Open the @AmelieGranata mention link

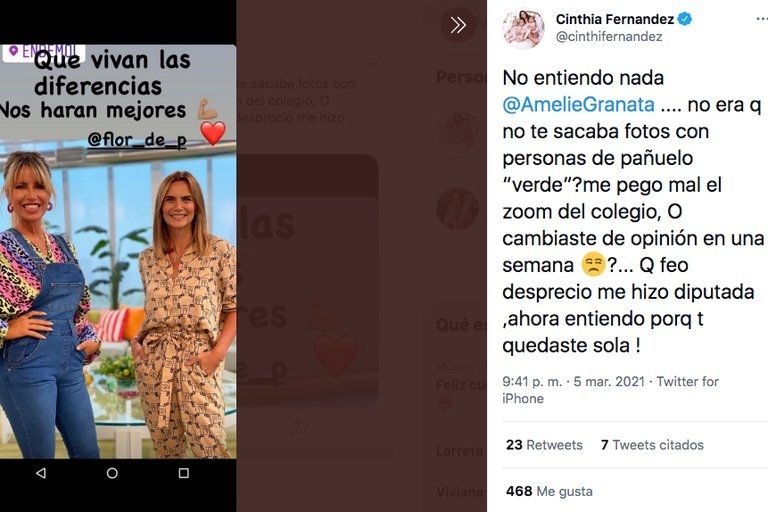point(578,104)
